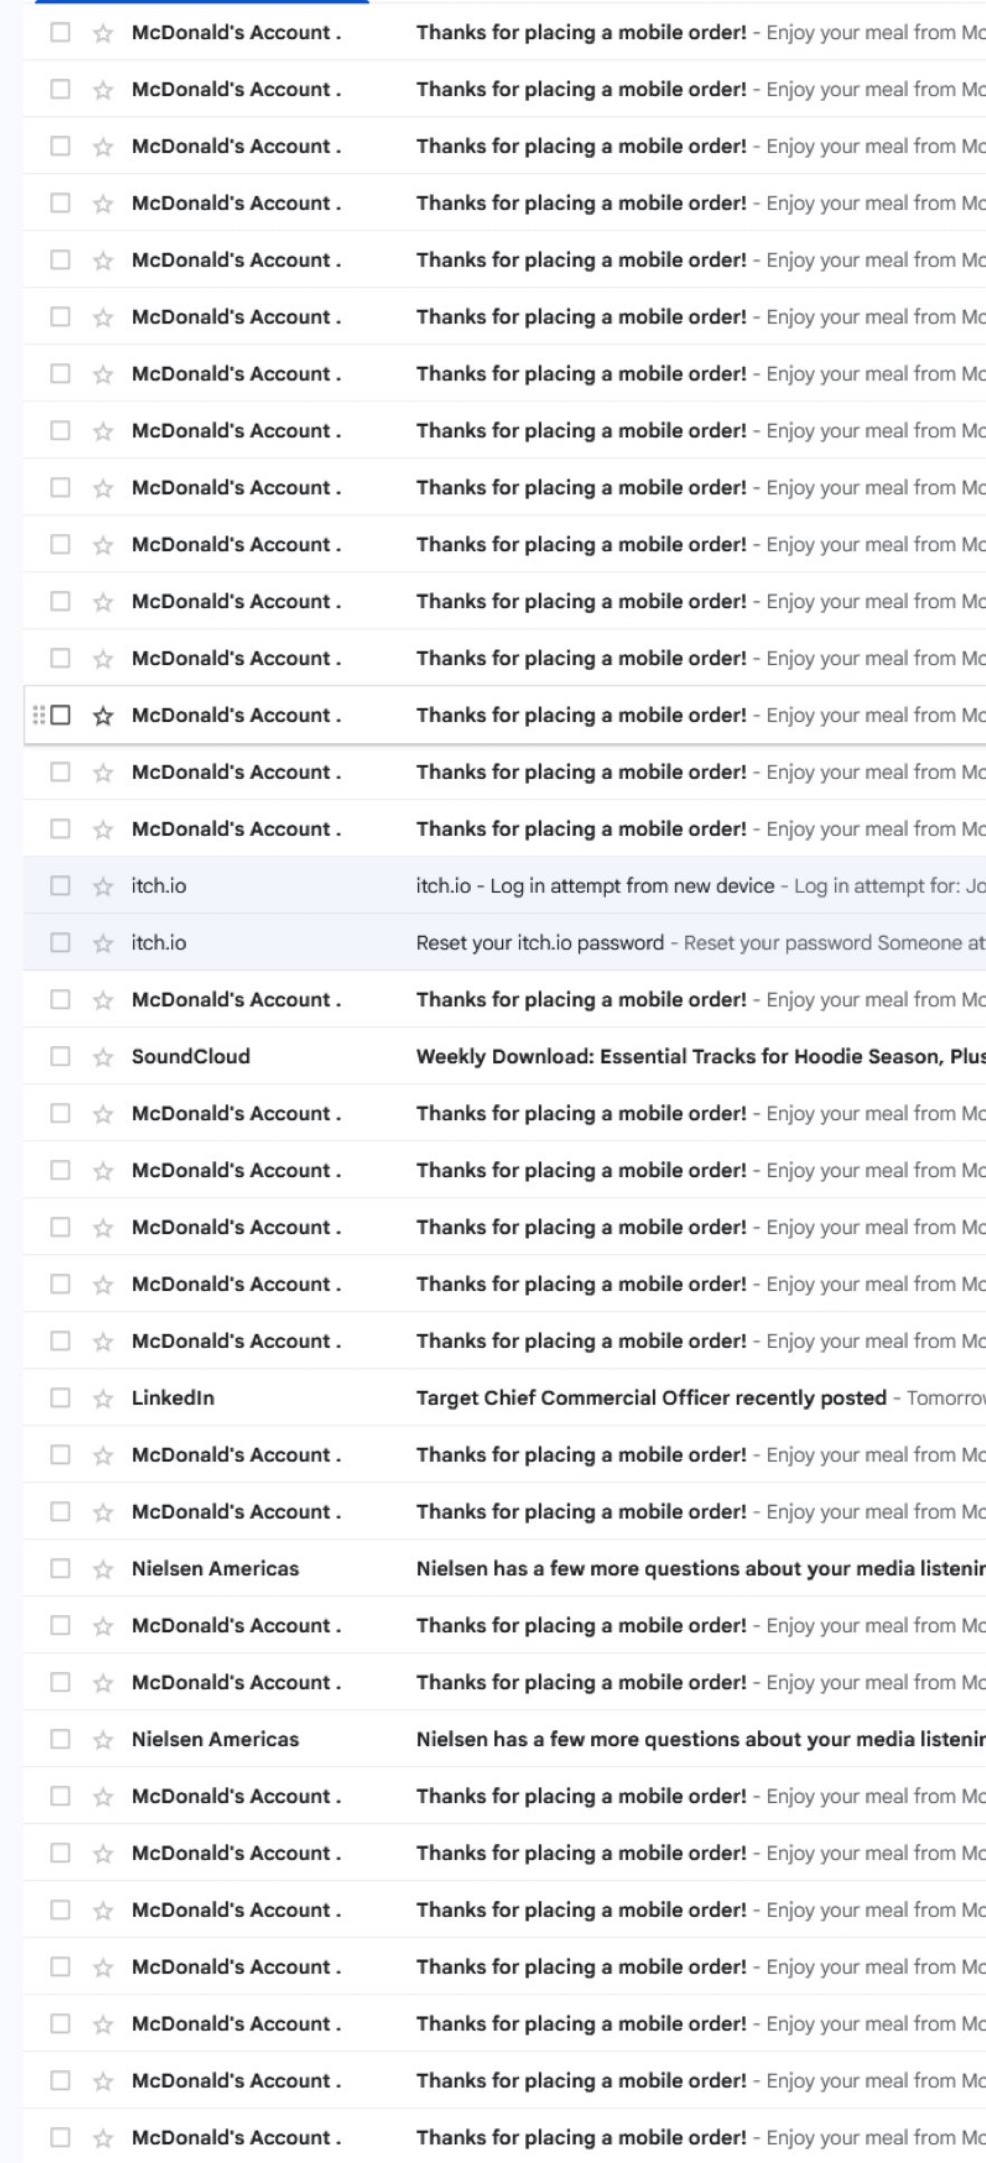Click the SoundCloud sender name

[191, 1057]
